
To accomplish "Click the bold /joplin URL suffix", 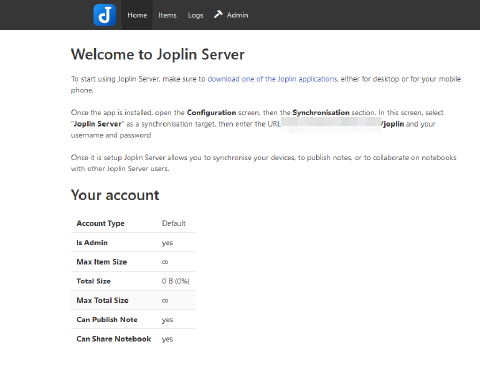I will tap(393, 124).
